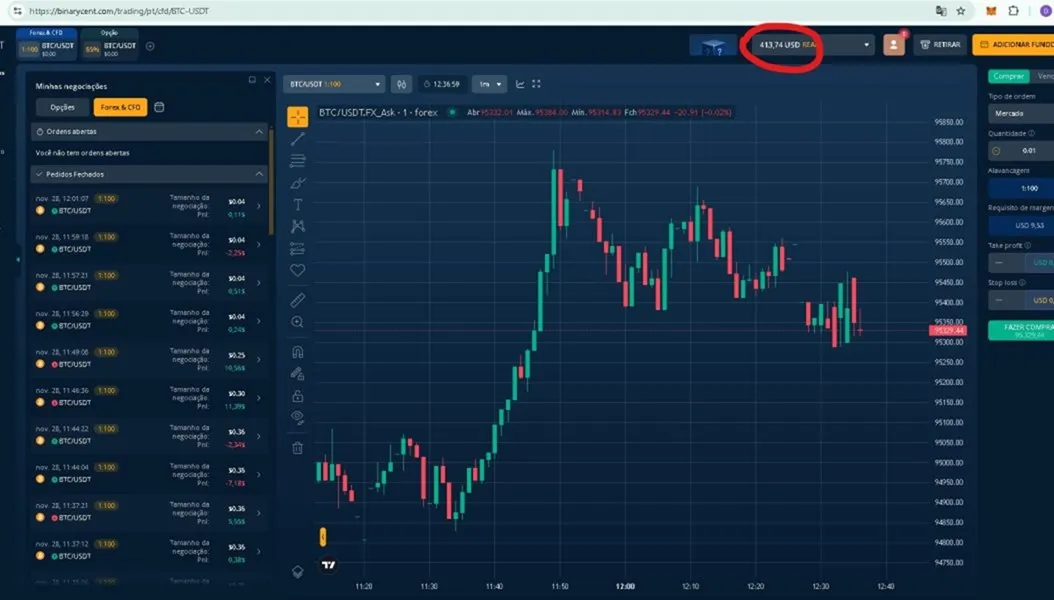Click the RETIRAR withdraw button
The width and height of the screenshot is (1054, 600).
pos(940,44)
